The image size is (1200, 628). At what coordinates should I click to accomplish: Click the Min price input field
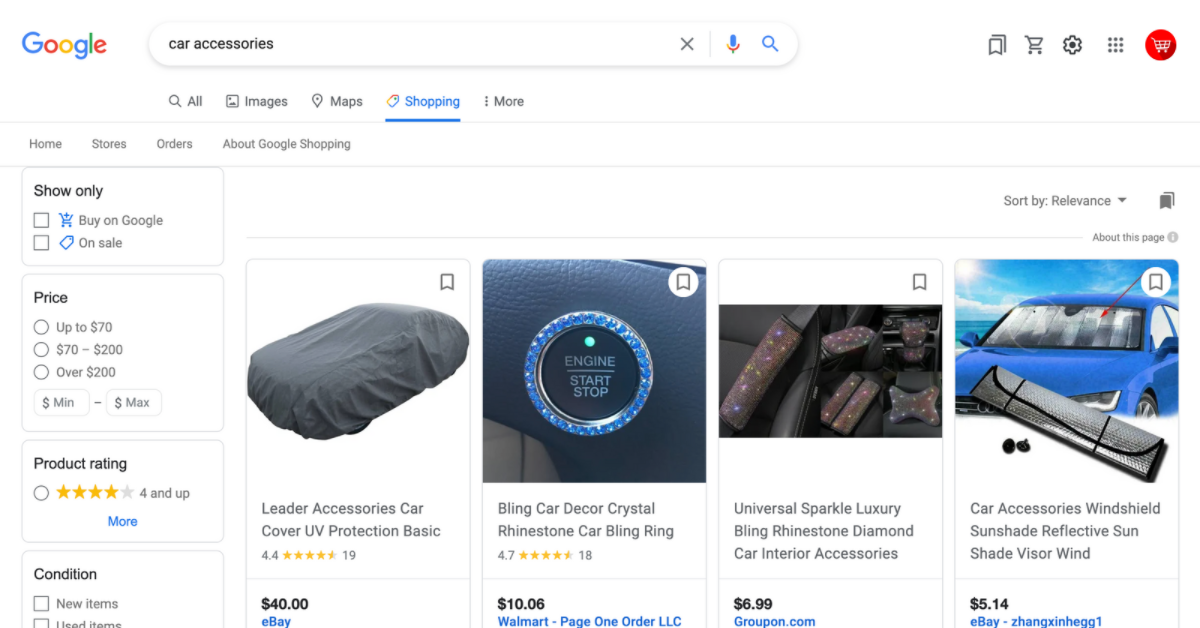pyautogui.click(x=61, y=403)
